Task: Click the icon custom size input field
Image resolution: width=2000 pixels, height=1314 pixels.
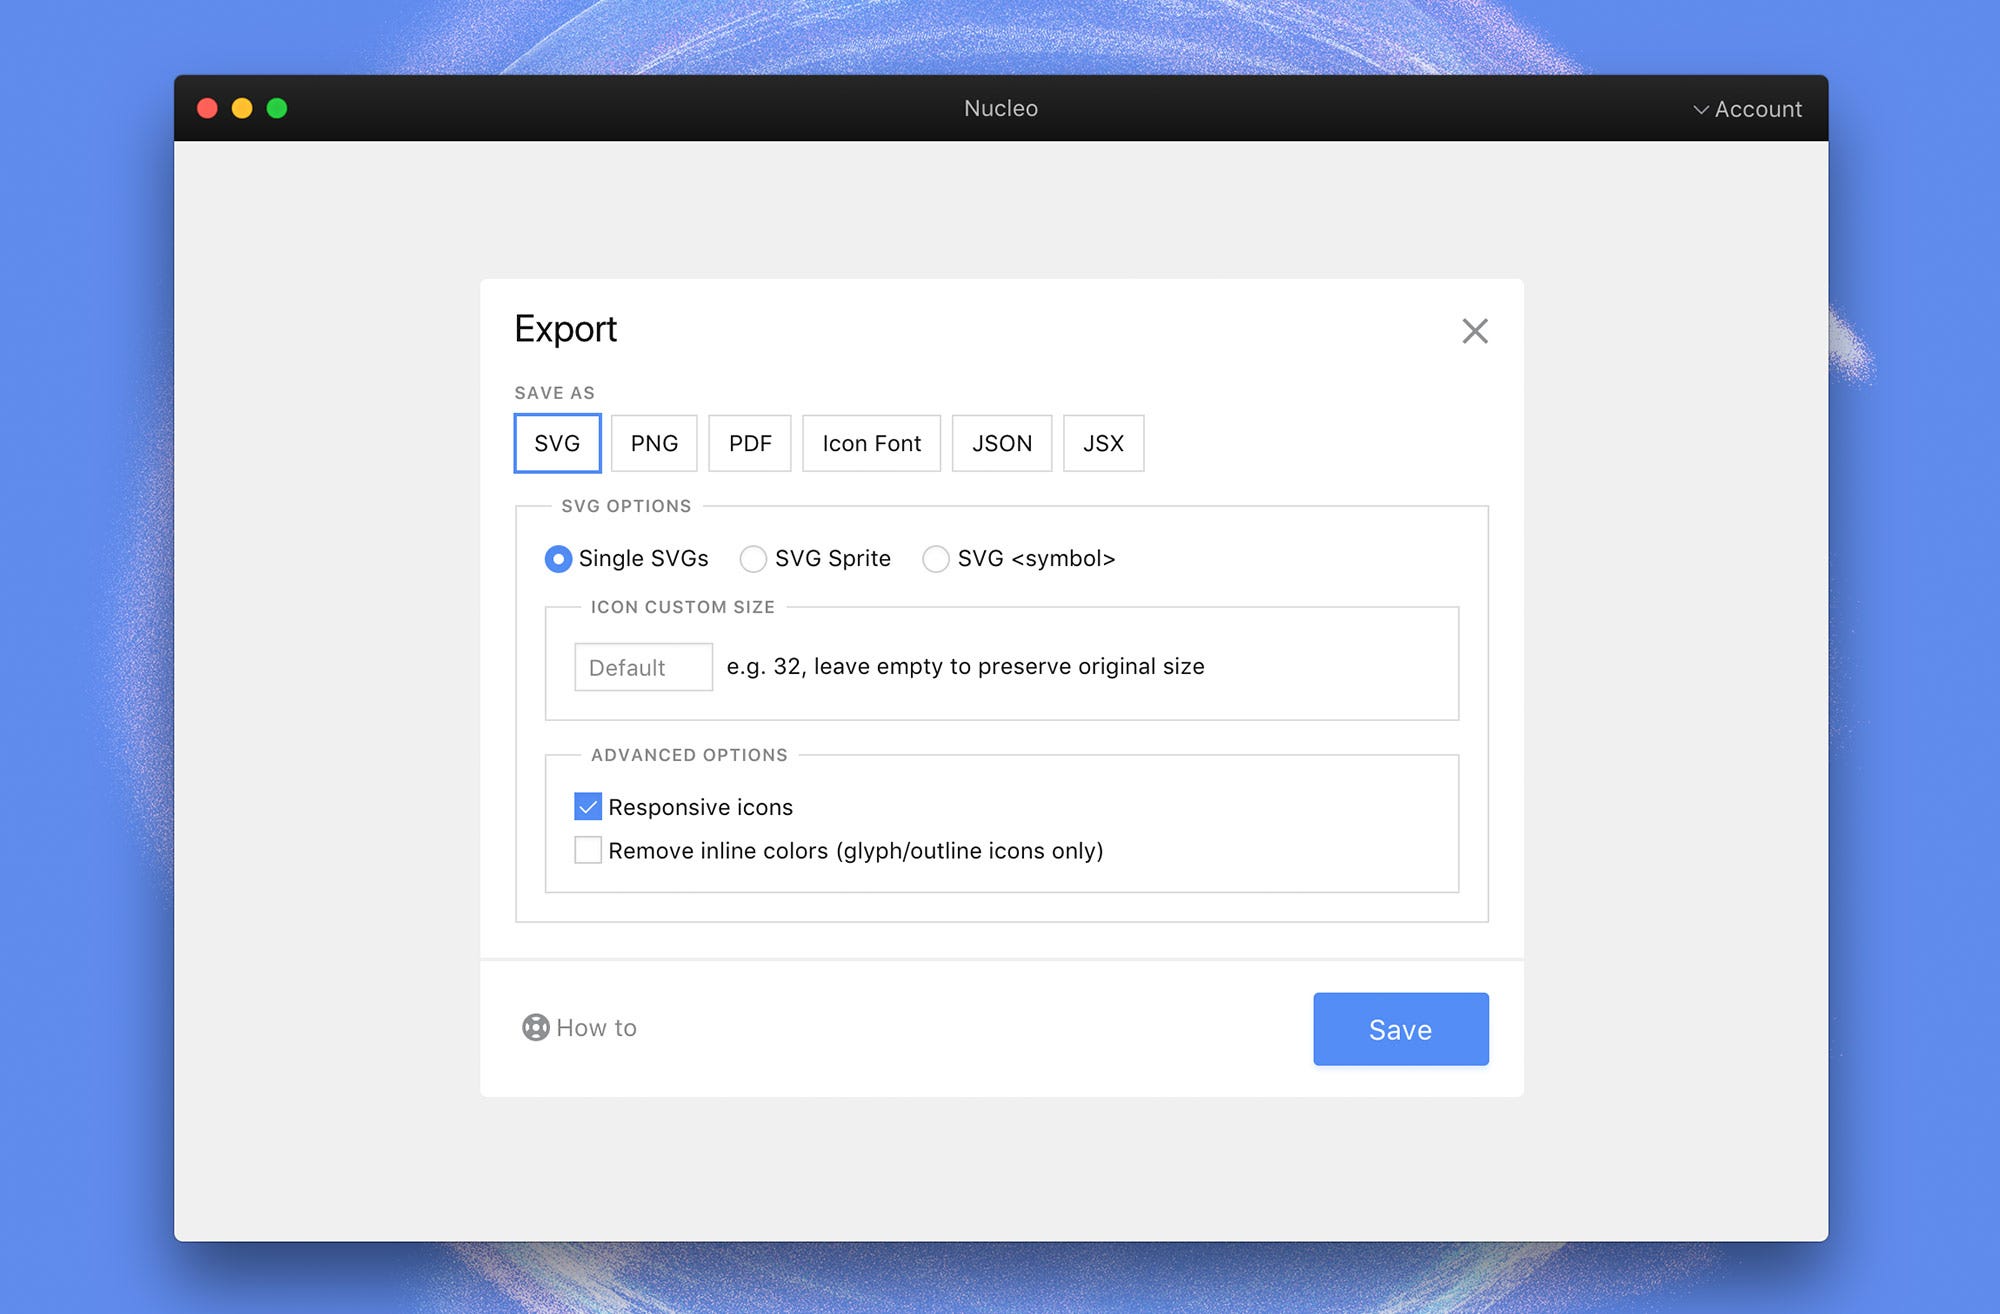Action: tap(643, 667)
